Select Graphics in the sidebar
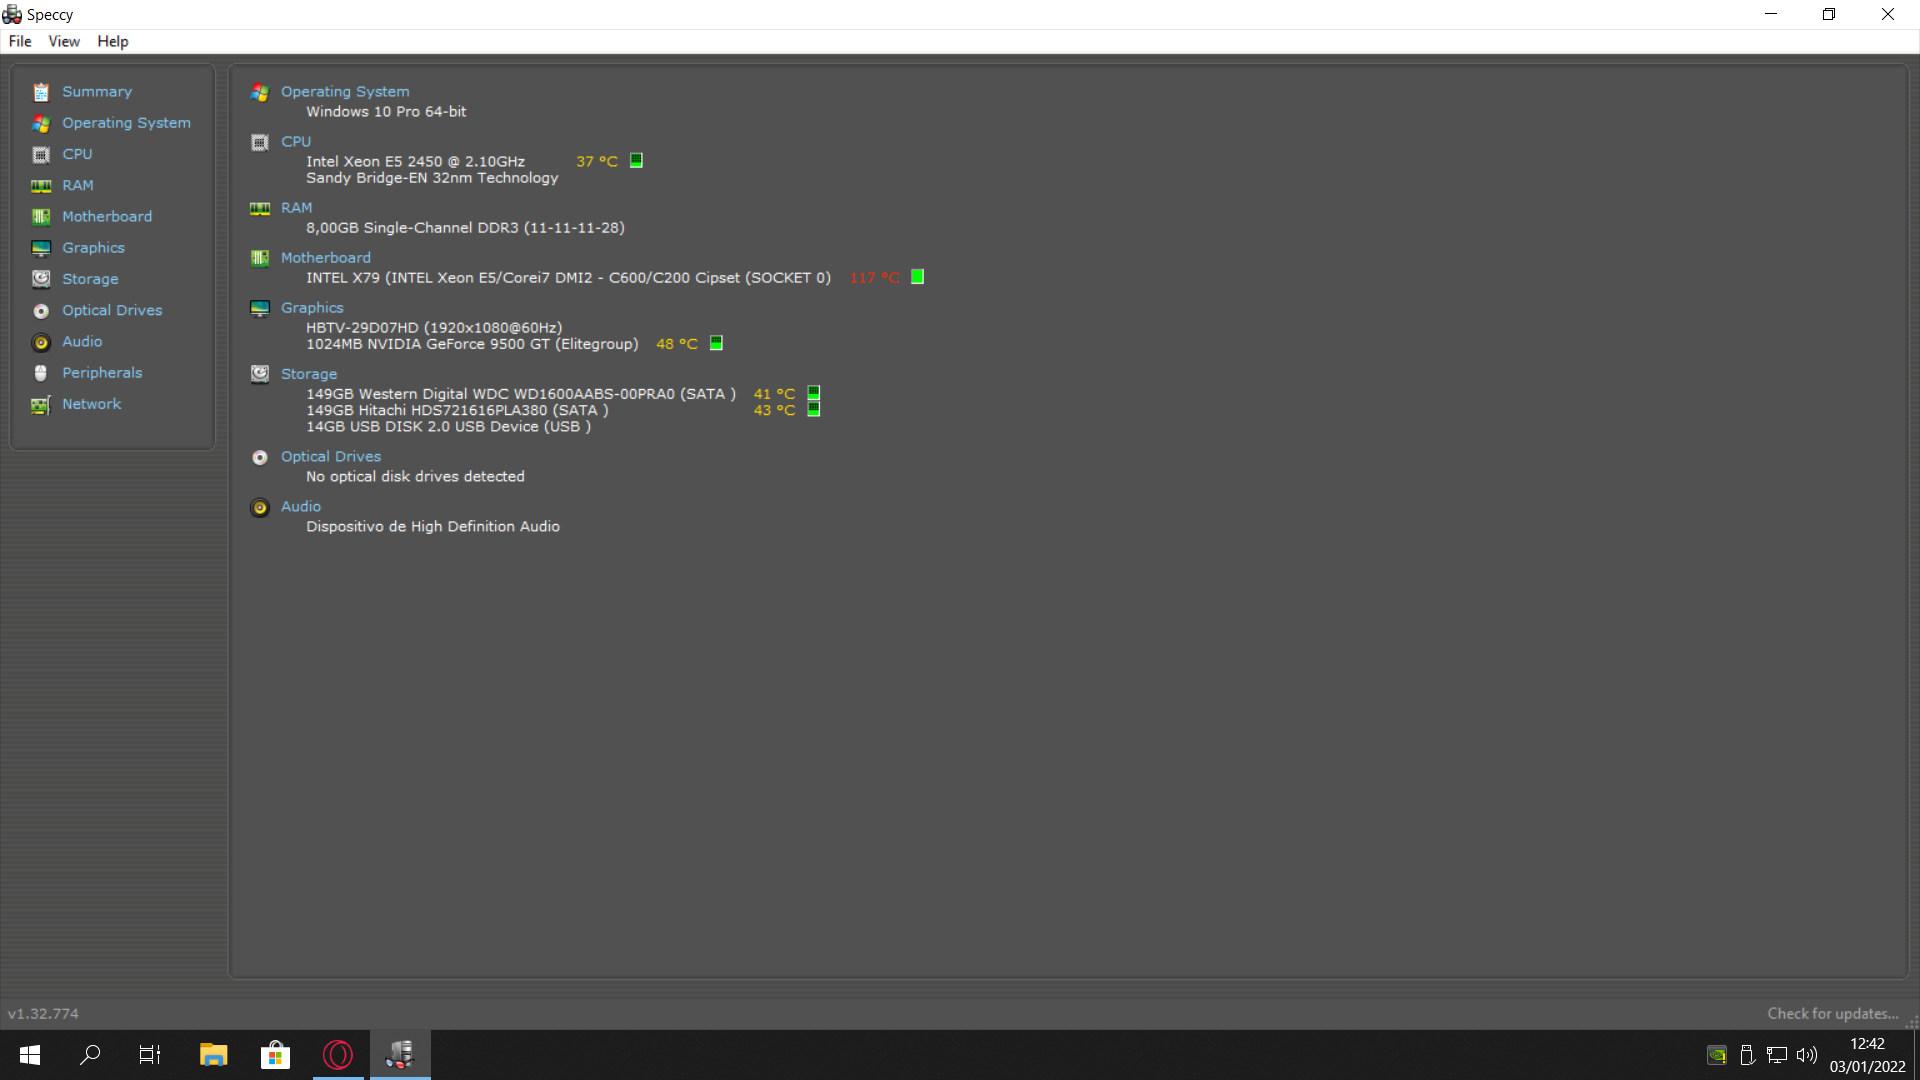The image size is (1920, 1080). 93,248
